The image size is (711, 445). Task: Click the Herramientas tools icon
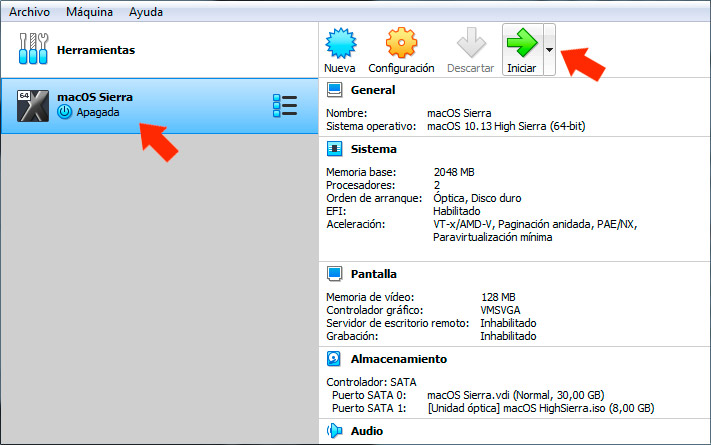(x=33, y=49)
